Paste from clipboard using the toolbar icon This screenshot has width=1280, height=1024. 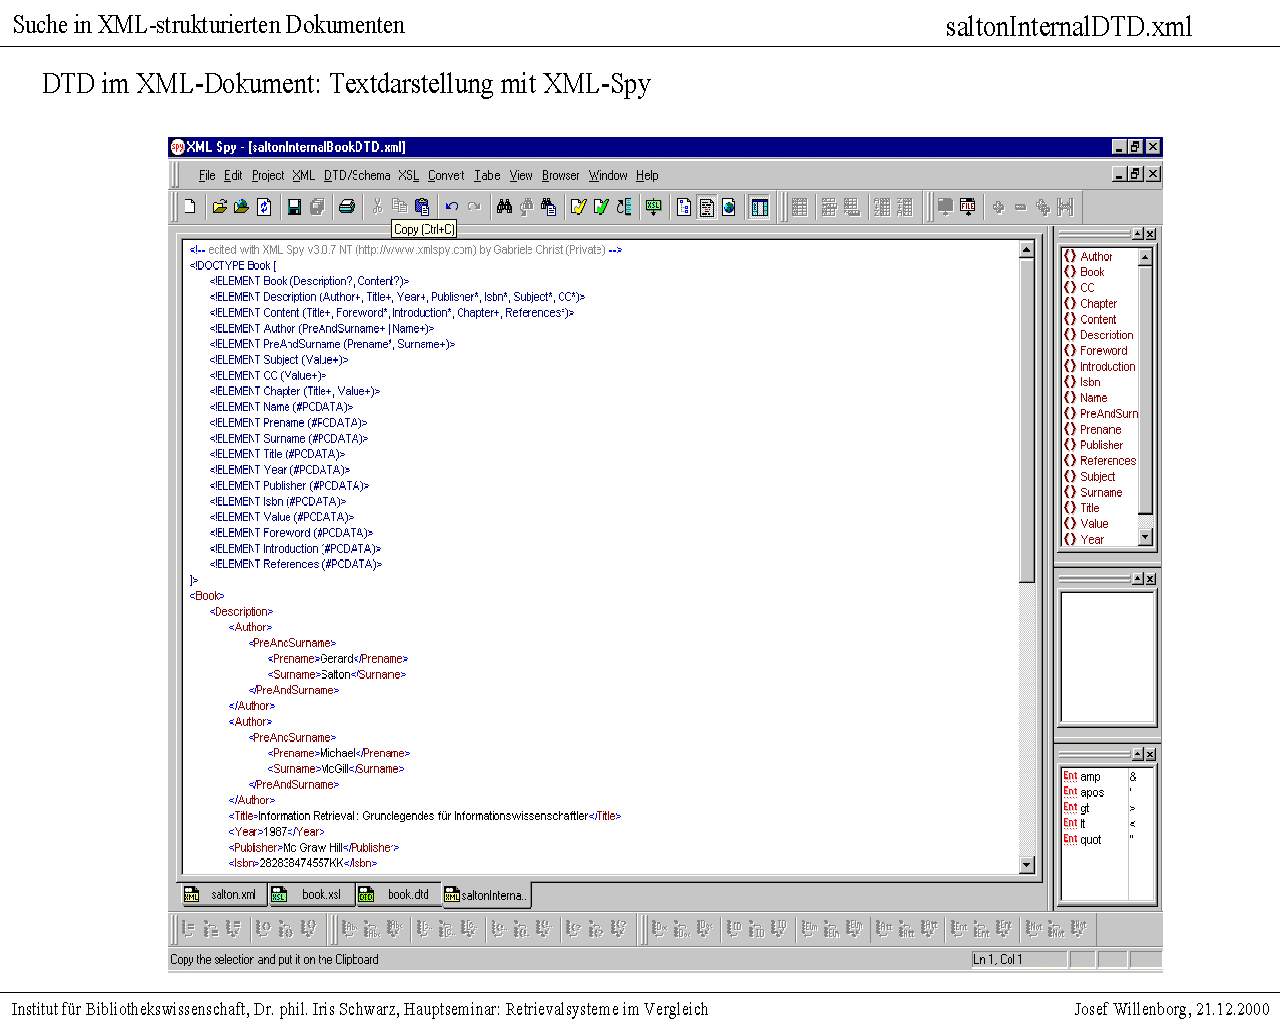click(x=422, y=207)
